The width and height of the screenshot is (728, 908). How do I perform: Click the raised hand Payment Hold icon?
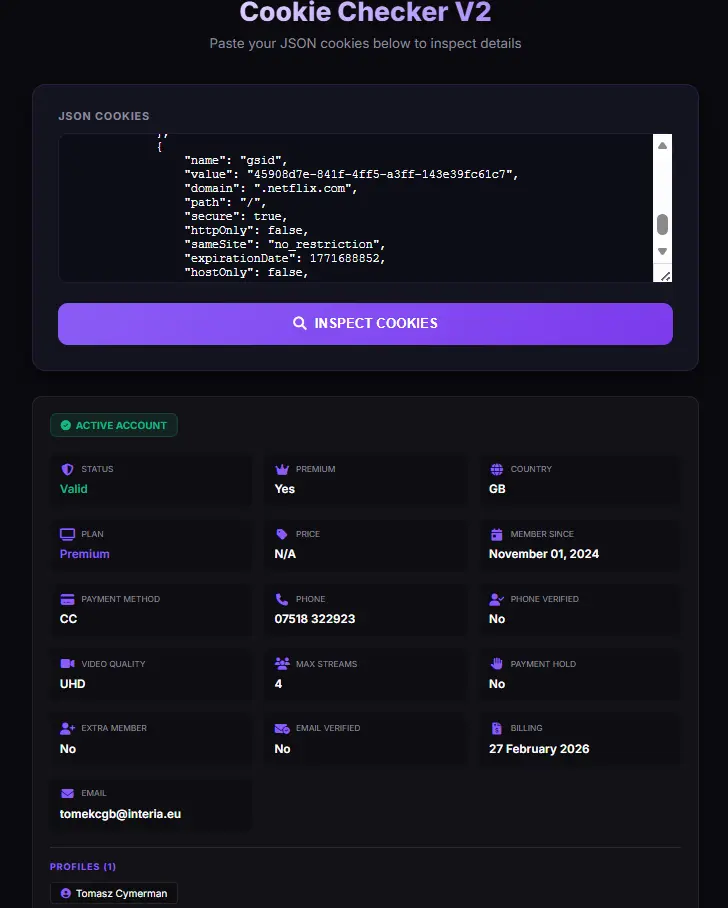[x=496, y=664]
